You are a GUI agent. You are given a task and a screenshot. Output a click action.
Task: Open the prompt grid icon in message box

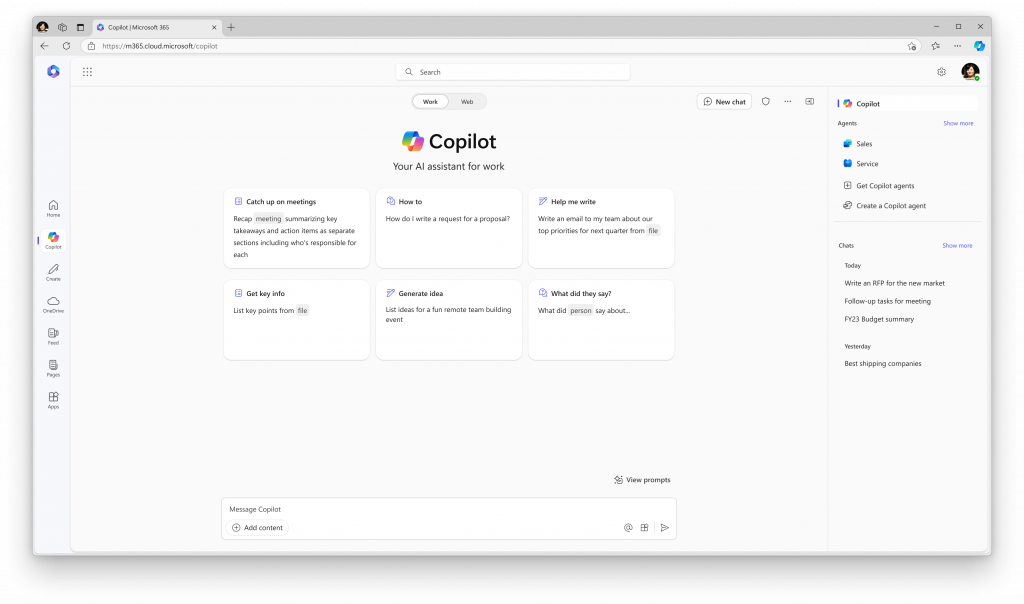point(645,528)
